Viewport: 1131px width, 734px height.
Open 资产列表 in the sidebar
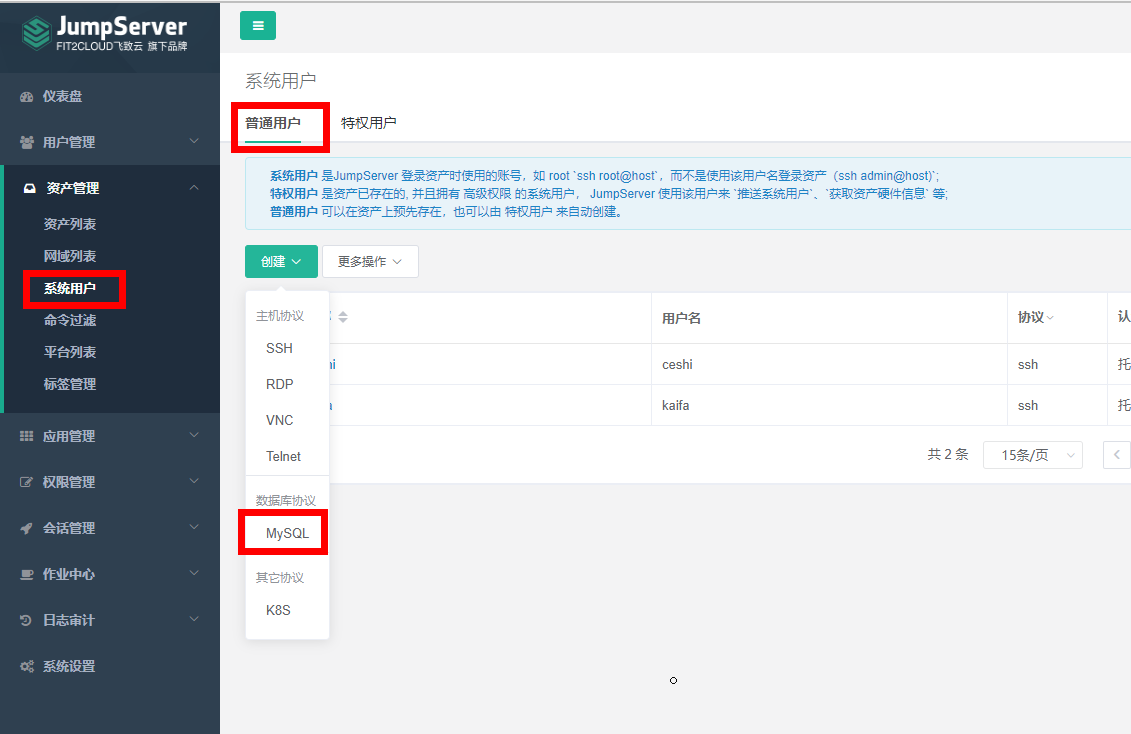[70, 224]
